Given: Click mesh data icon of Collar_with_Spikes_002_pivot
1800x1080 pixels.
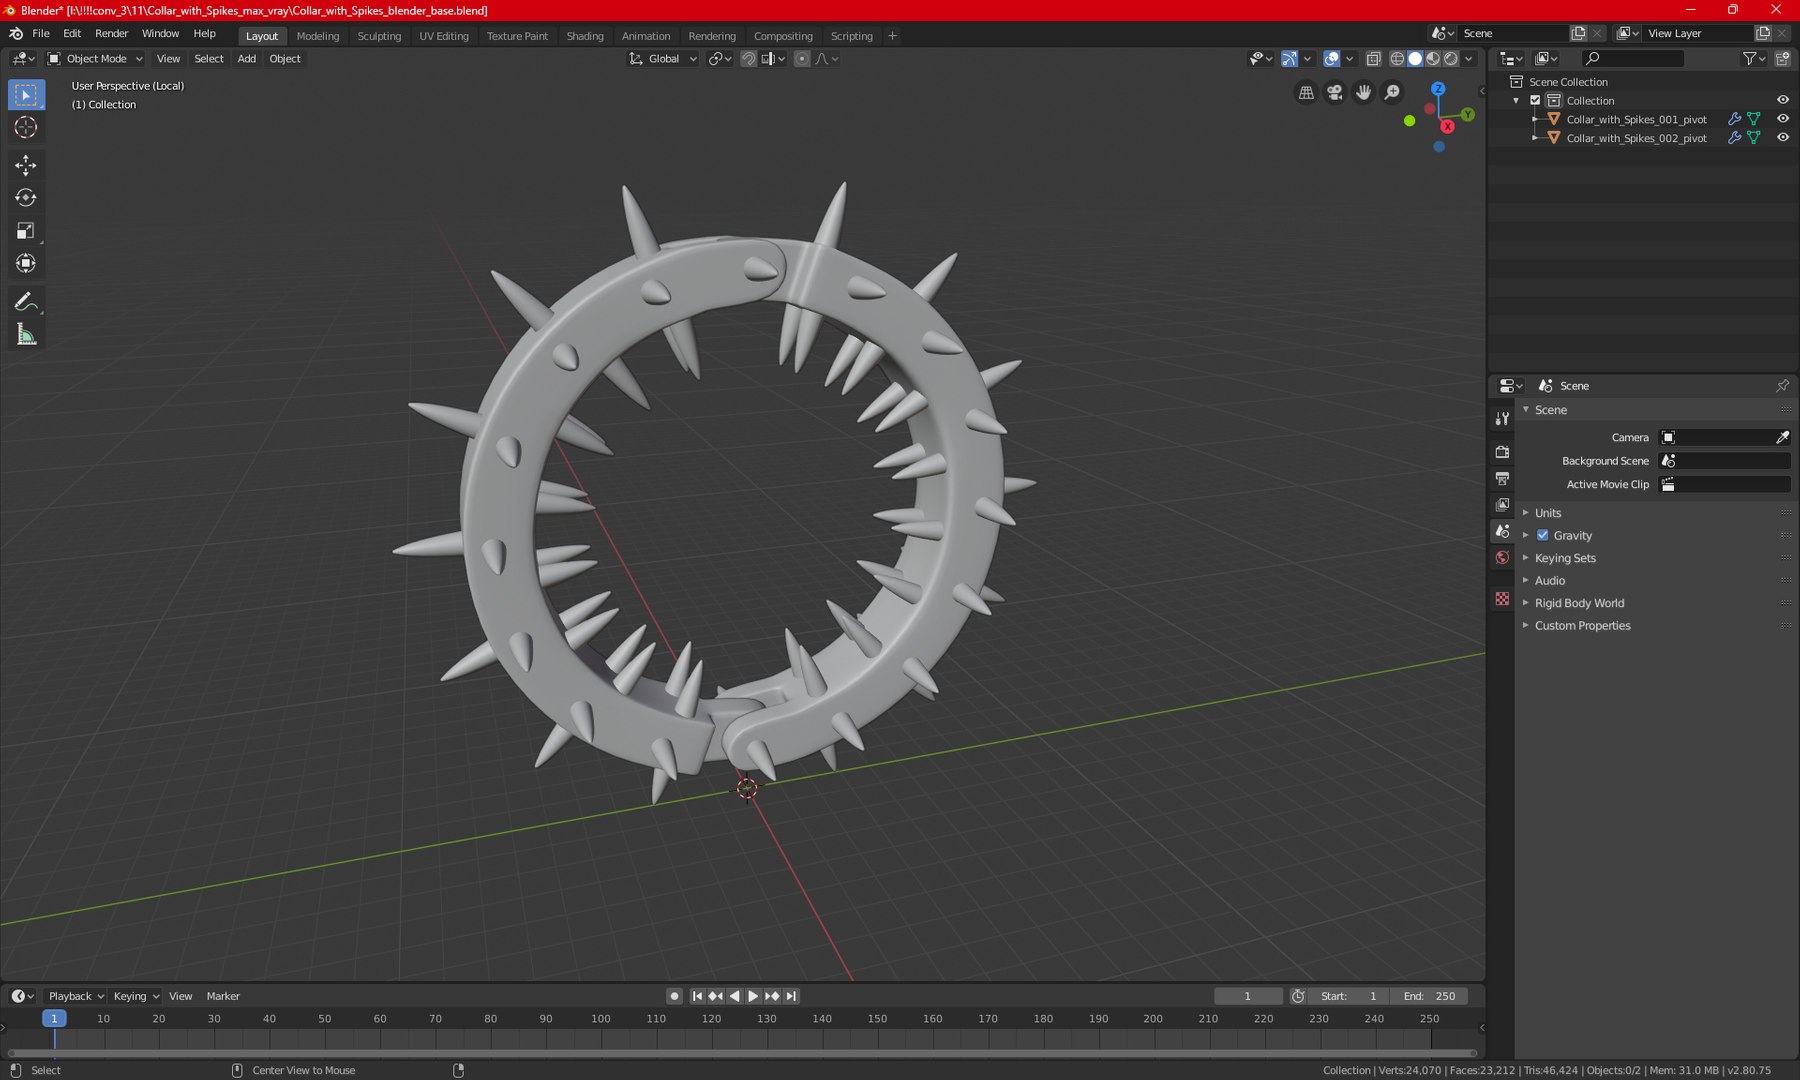Looking at the screenshot, I should click(x=1754, y=138).
